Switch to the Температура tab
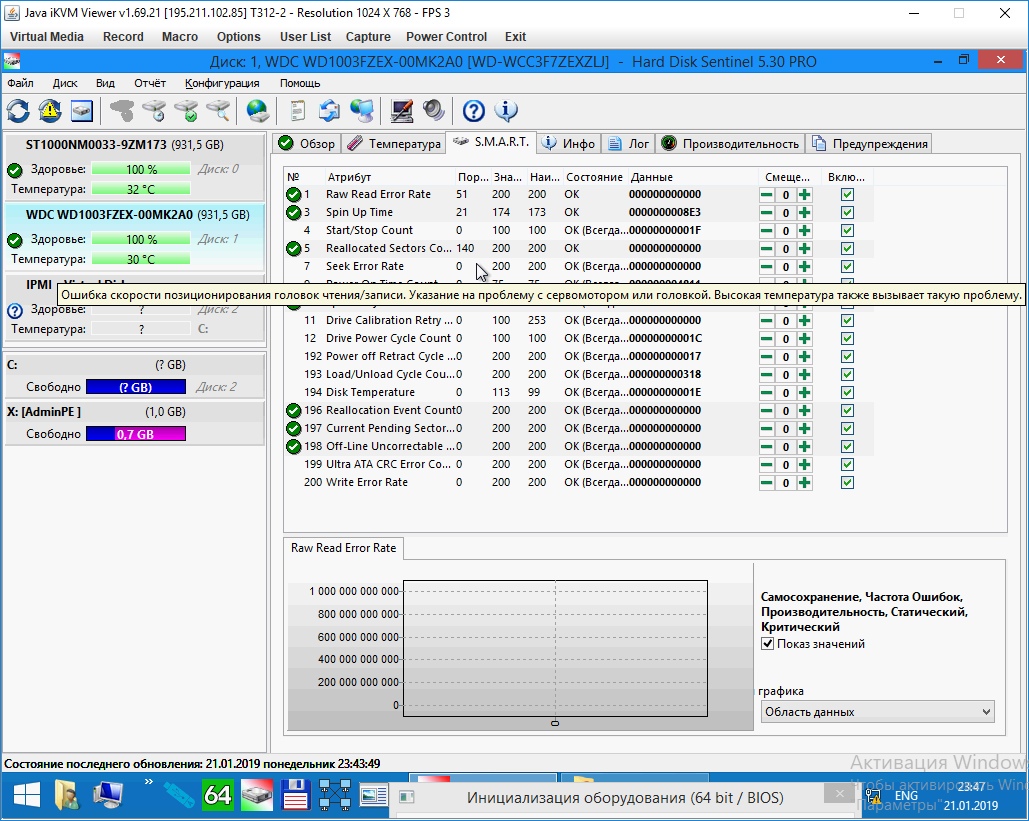The image size is (1029, 821). 394,144
